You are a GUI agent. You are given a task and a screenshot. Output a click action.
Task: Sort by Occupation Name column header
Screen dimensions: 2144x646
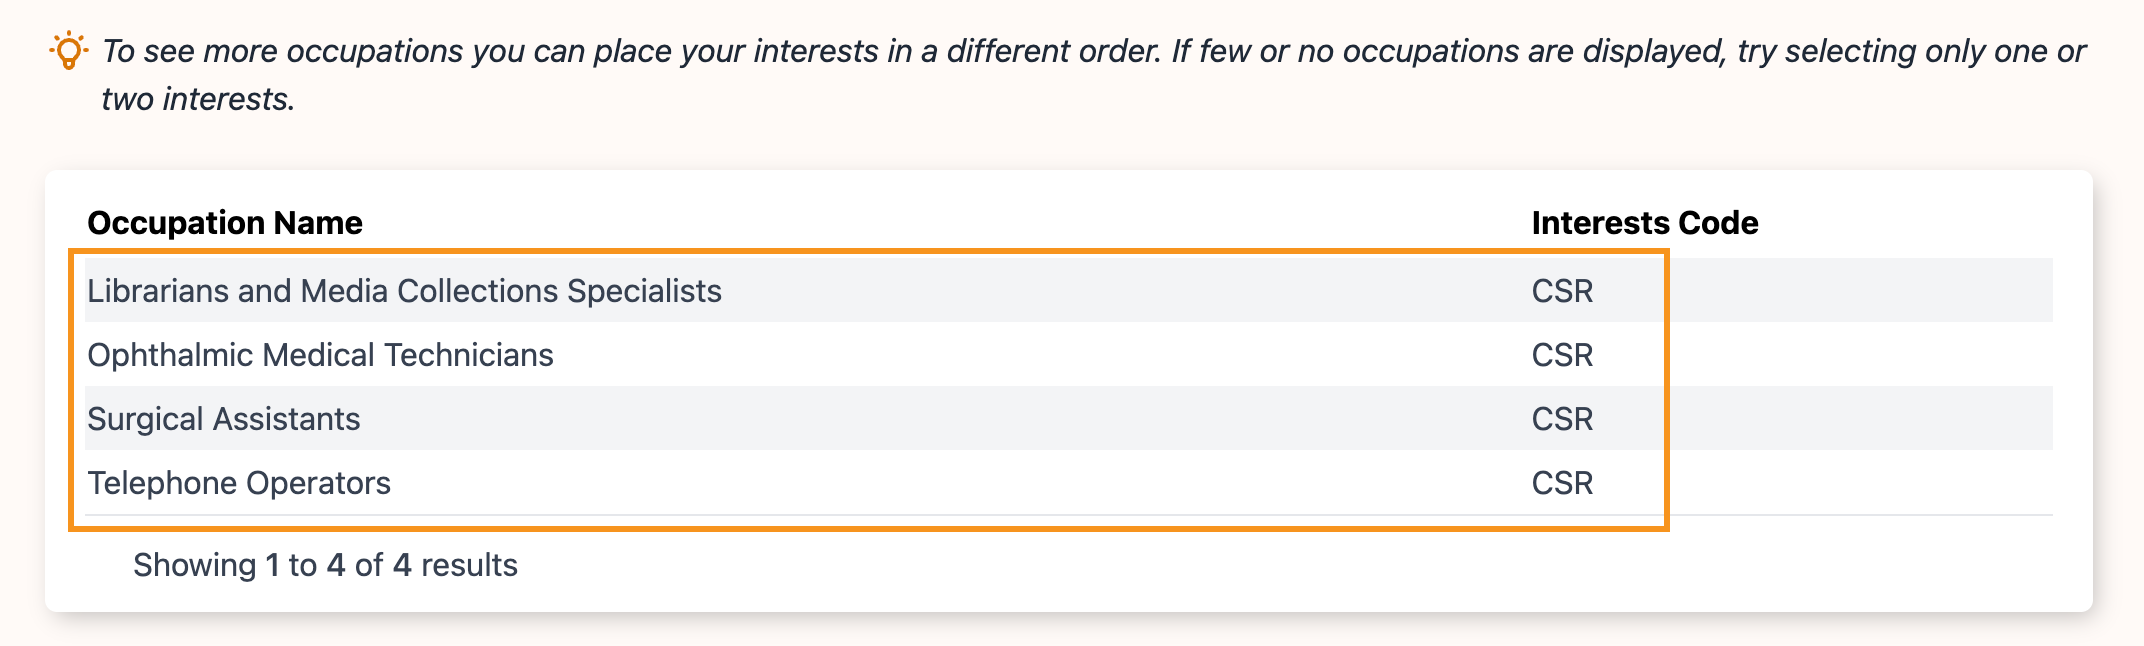click(225, 222)
